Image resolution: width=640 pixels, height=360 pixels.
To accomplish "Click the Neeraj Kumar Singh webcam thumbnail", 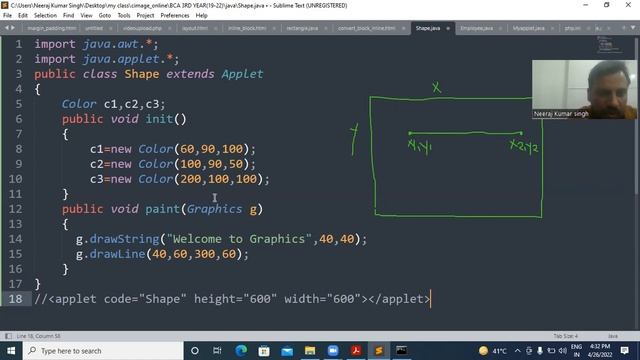I will click(584, 89).
